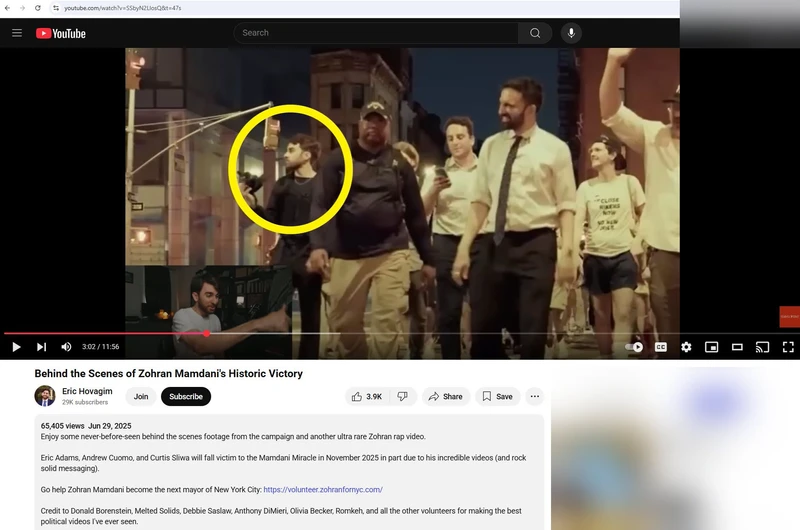This screenshot has height=530, width=800.
Task: Click the YouTube logo to go home
Action: click(61, 33)
